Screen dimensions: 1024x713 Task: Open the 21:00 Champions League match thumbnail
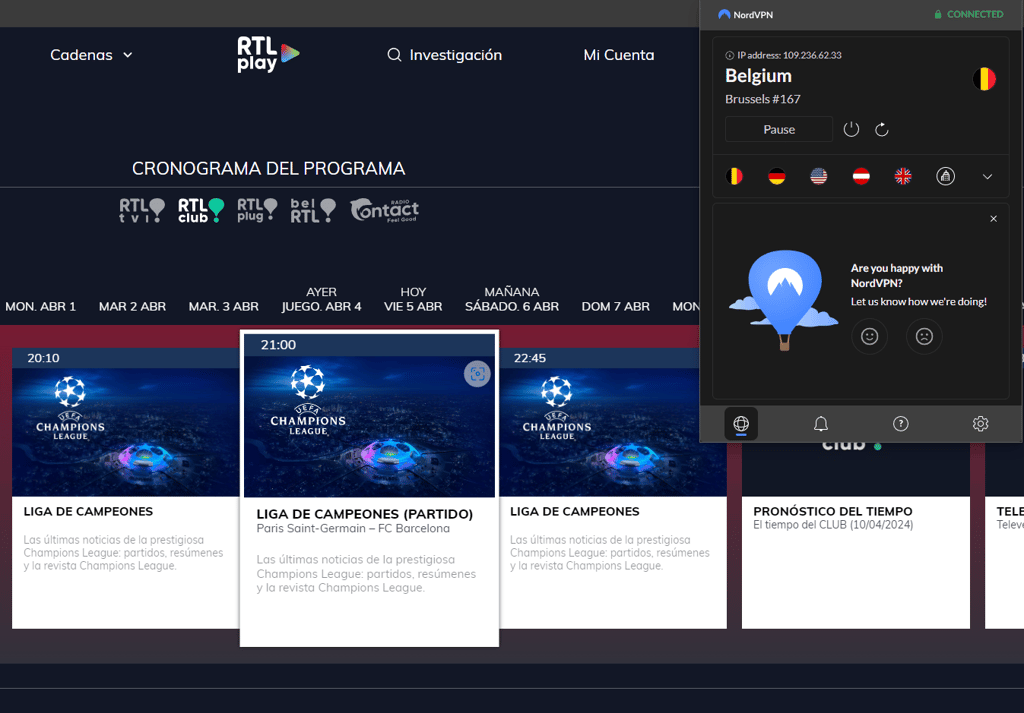[370, 426]
